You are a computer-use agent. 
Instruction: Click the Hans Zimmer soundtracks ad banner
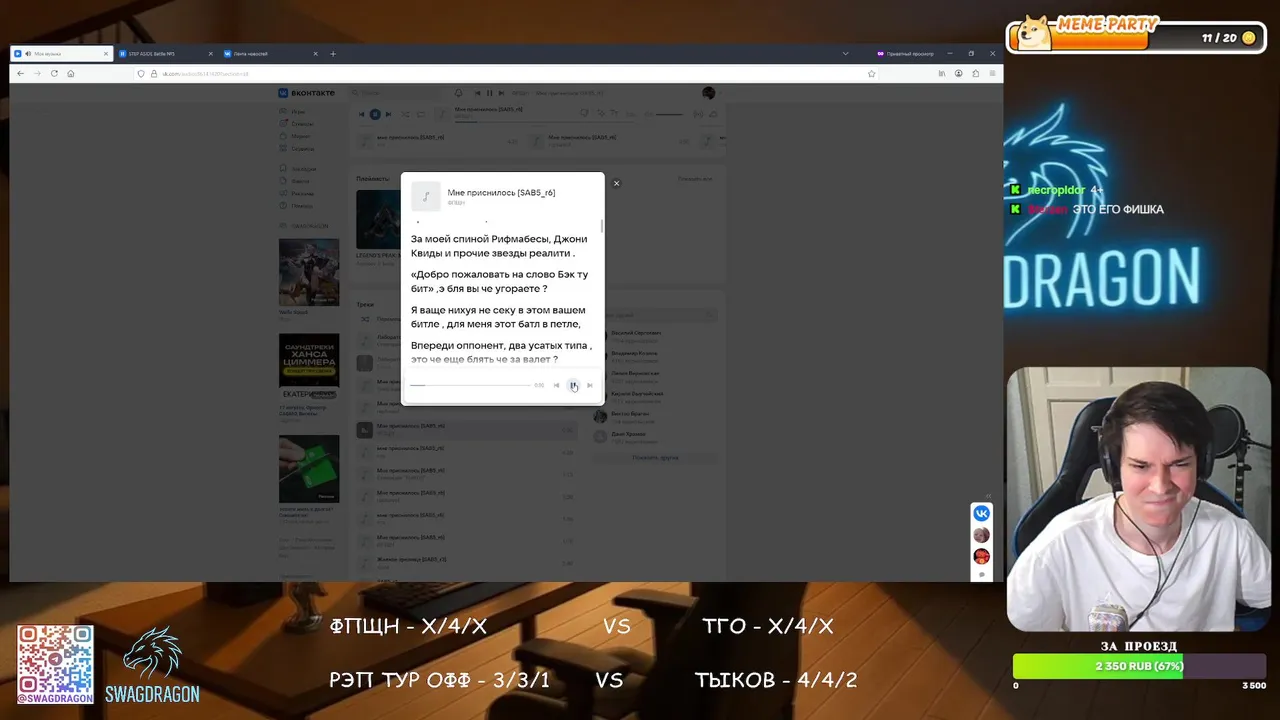click(309, 365)
